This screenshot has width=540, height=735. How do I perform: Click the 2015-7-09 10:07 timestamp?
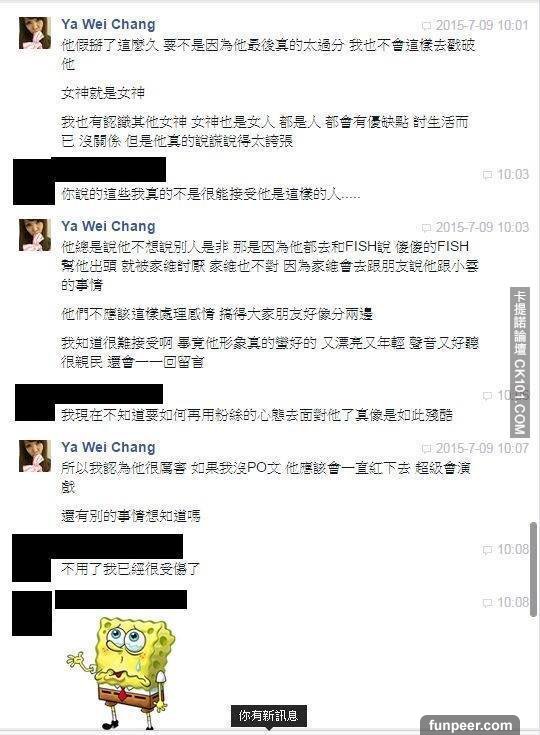coord(482,449)
